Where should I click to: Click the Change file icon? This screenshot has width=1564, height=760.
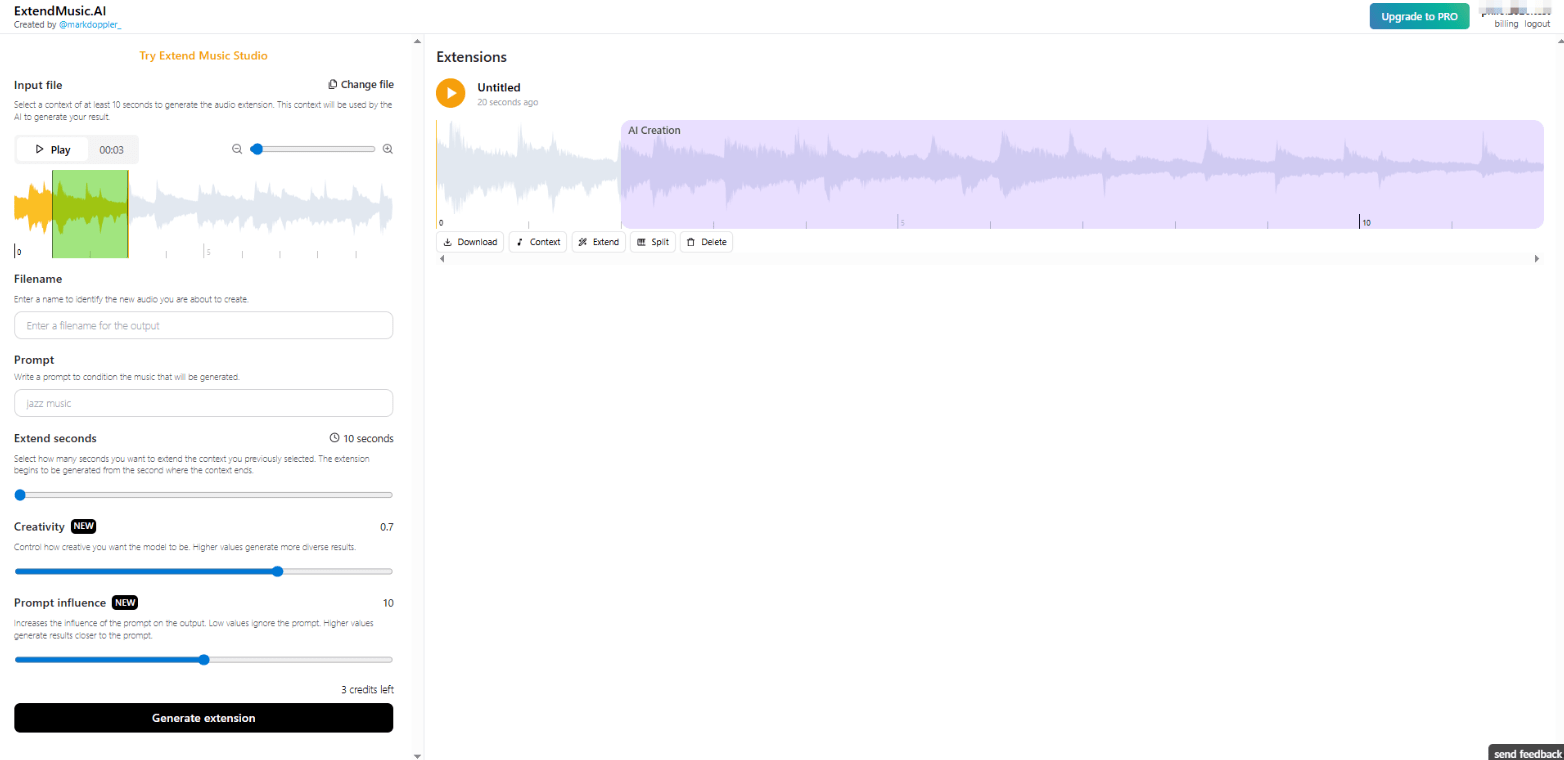[333, 85]
